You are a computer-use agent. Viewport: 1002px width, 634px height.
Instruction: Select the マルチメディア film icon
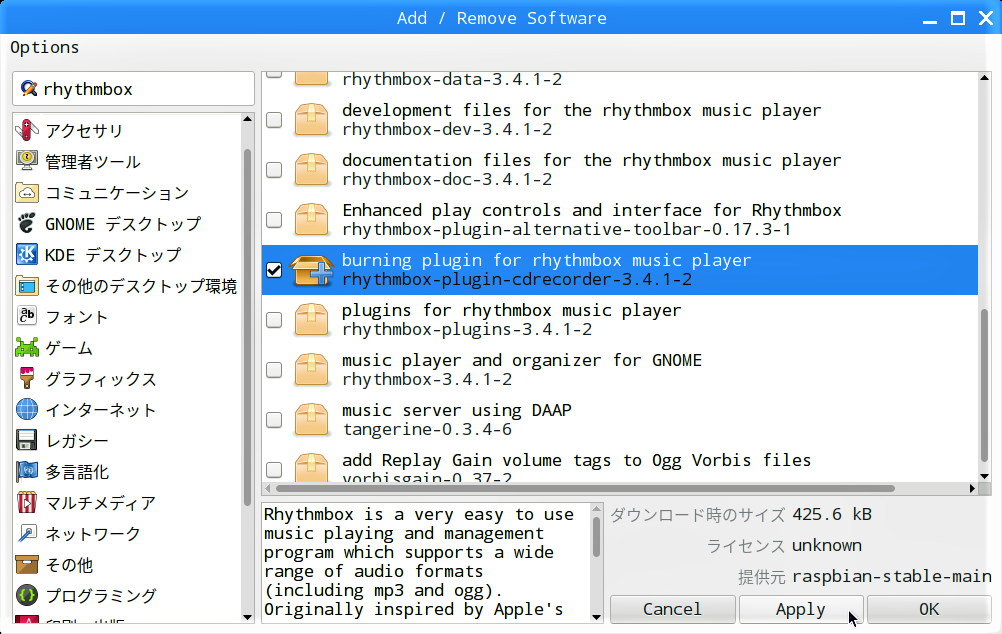27,502
